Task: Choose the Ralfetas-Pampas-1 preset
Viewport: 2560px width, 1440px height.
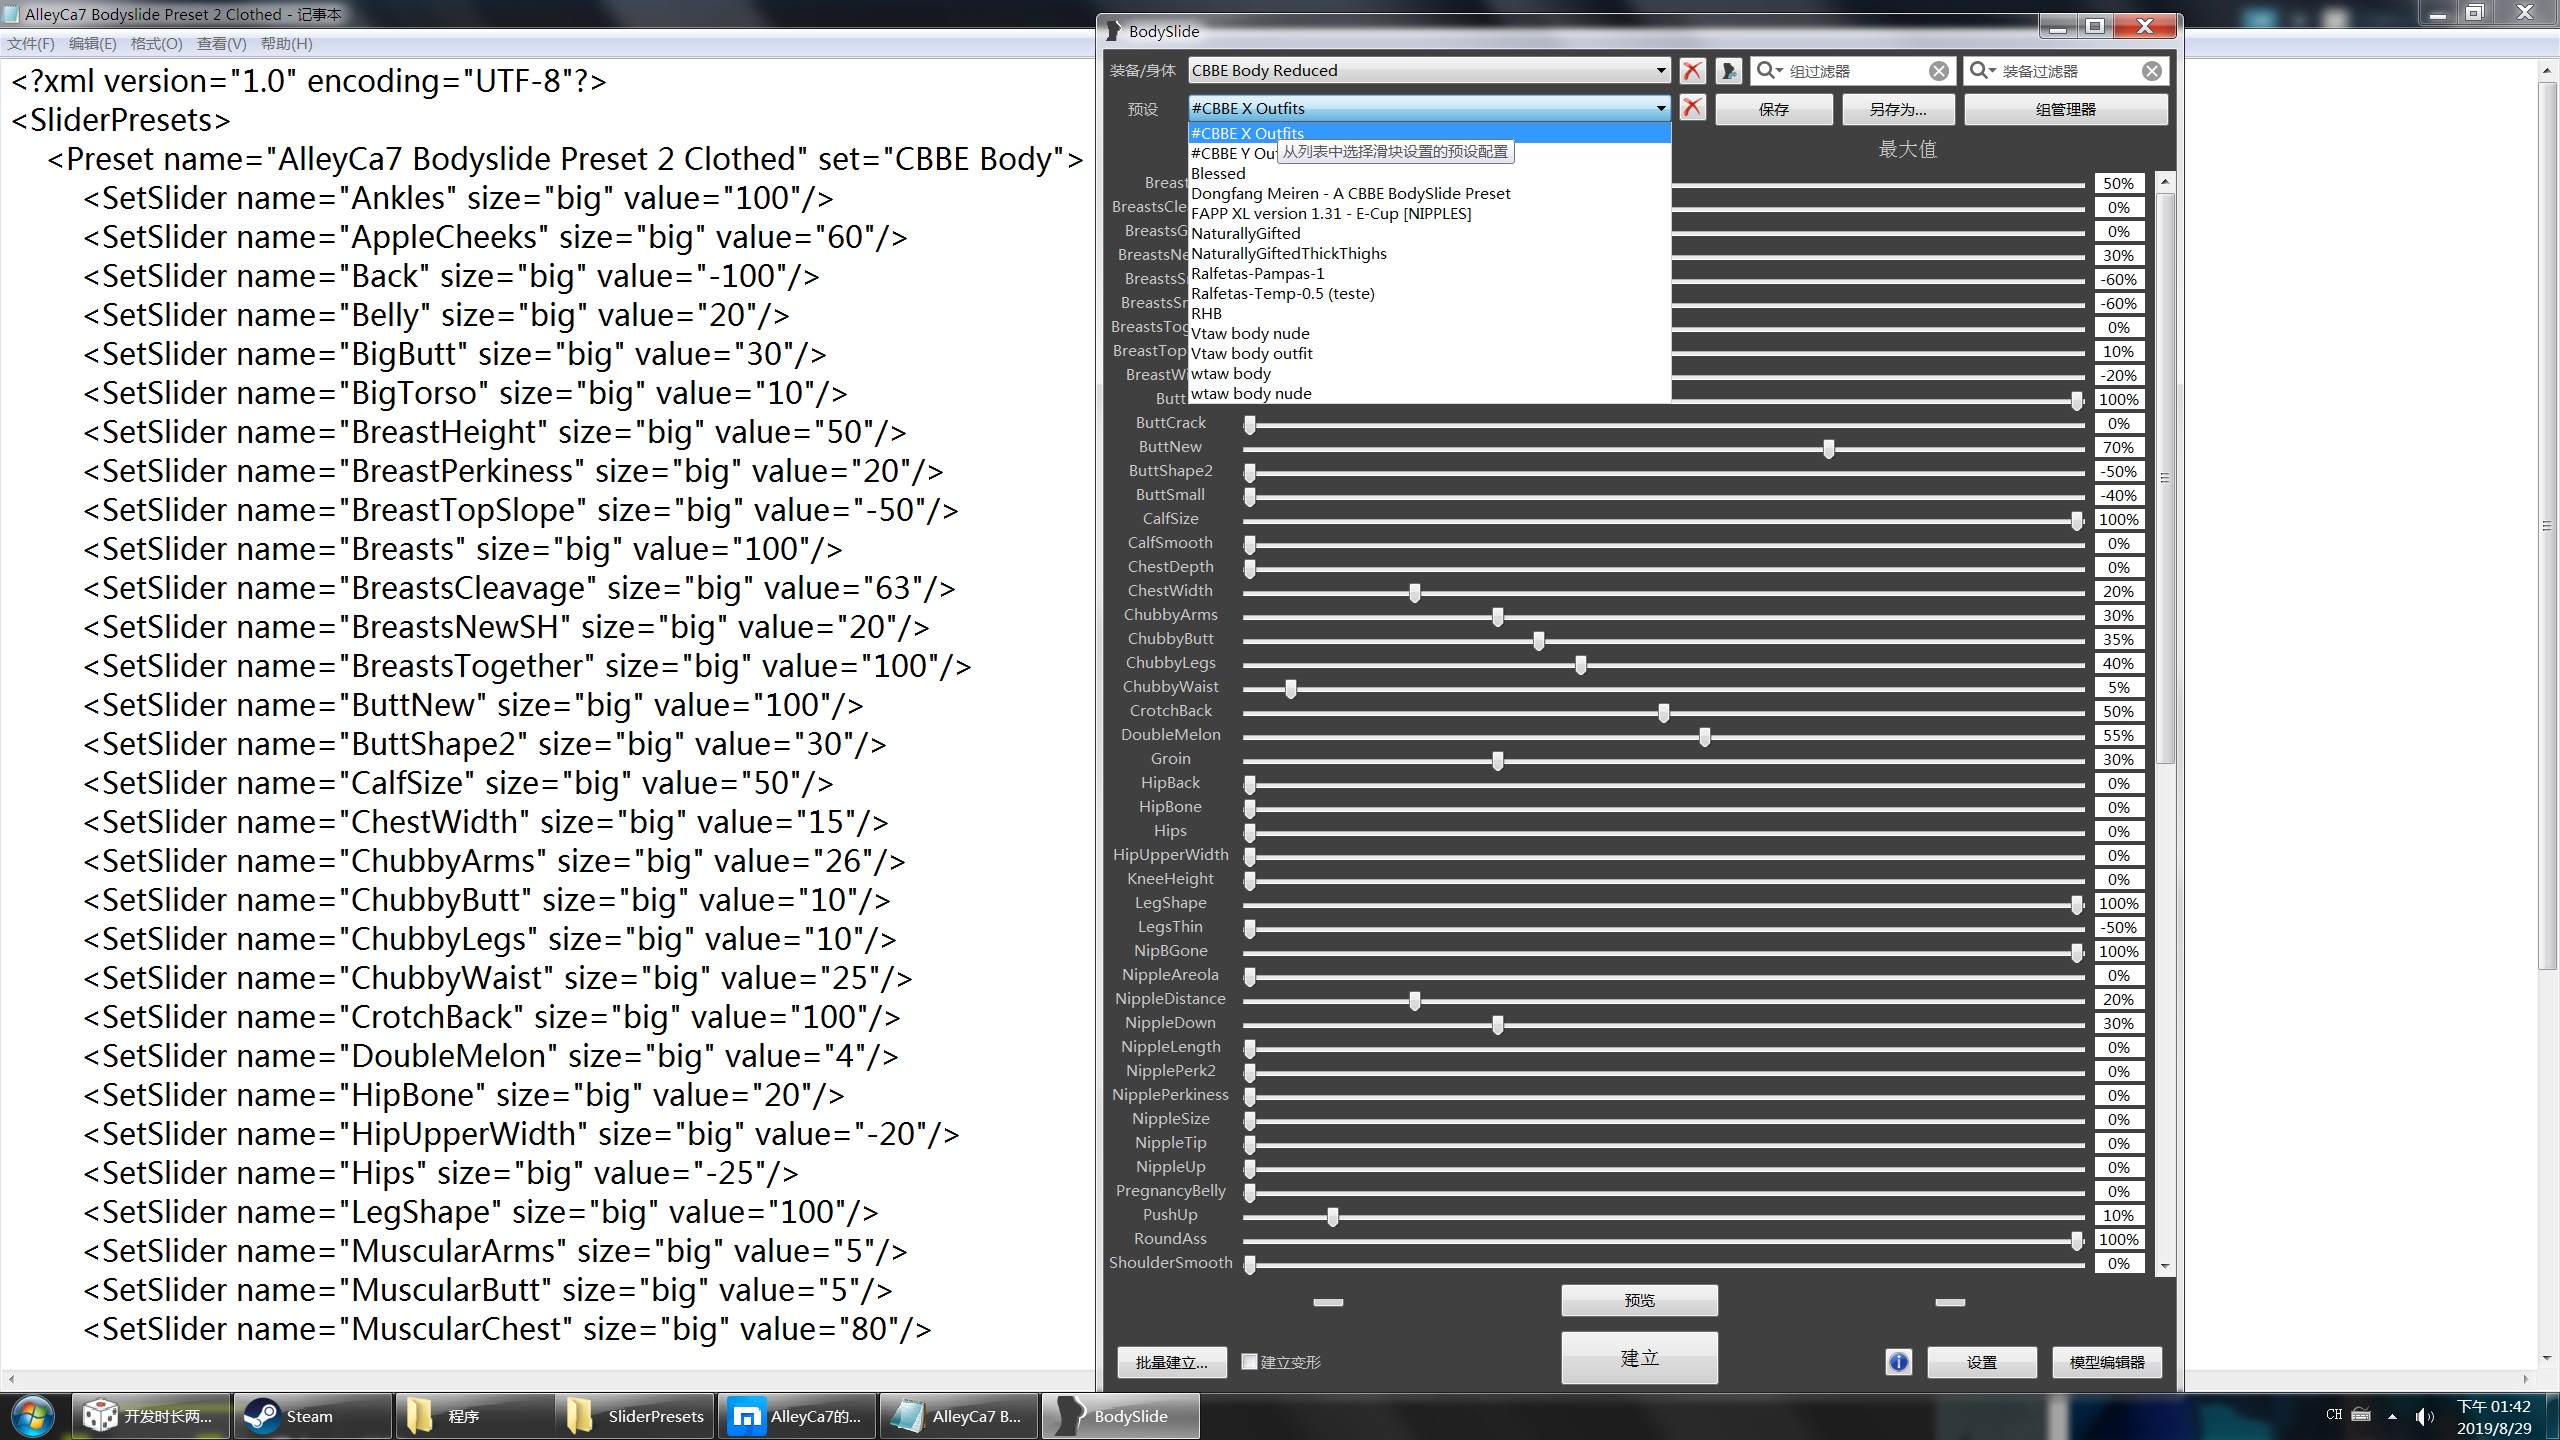Action: (1429, 273)
